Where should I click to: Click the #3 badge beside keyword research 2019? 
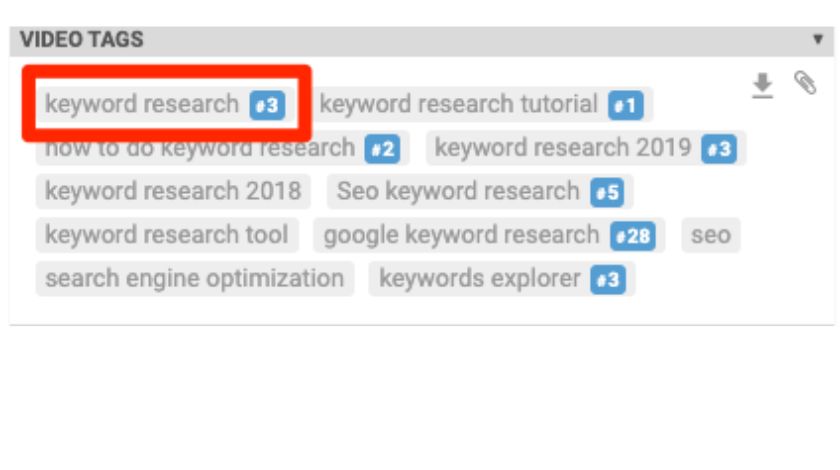click(x=719, y=148)
